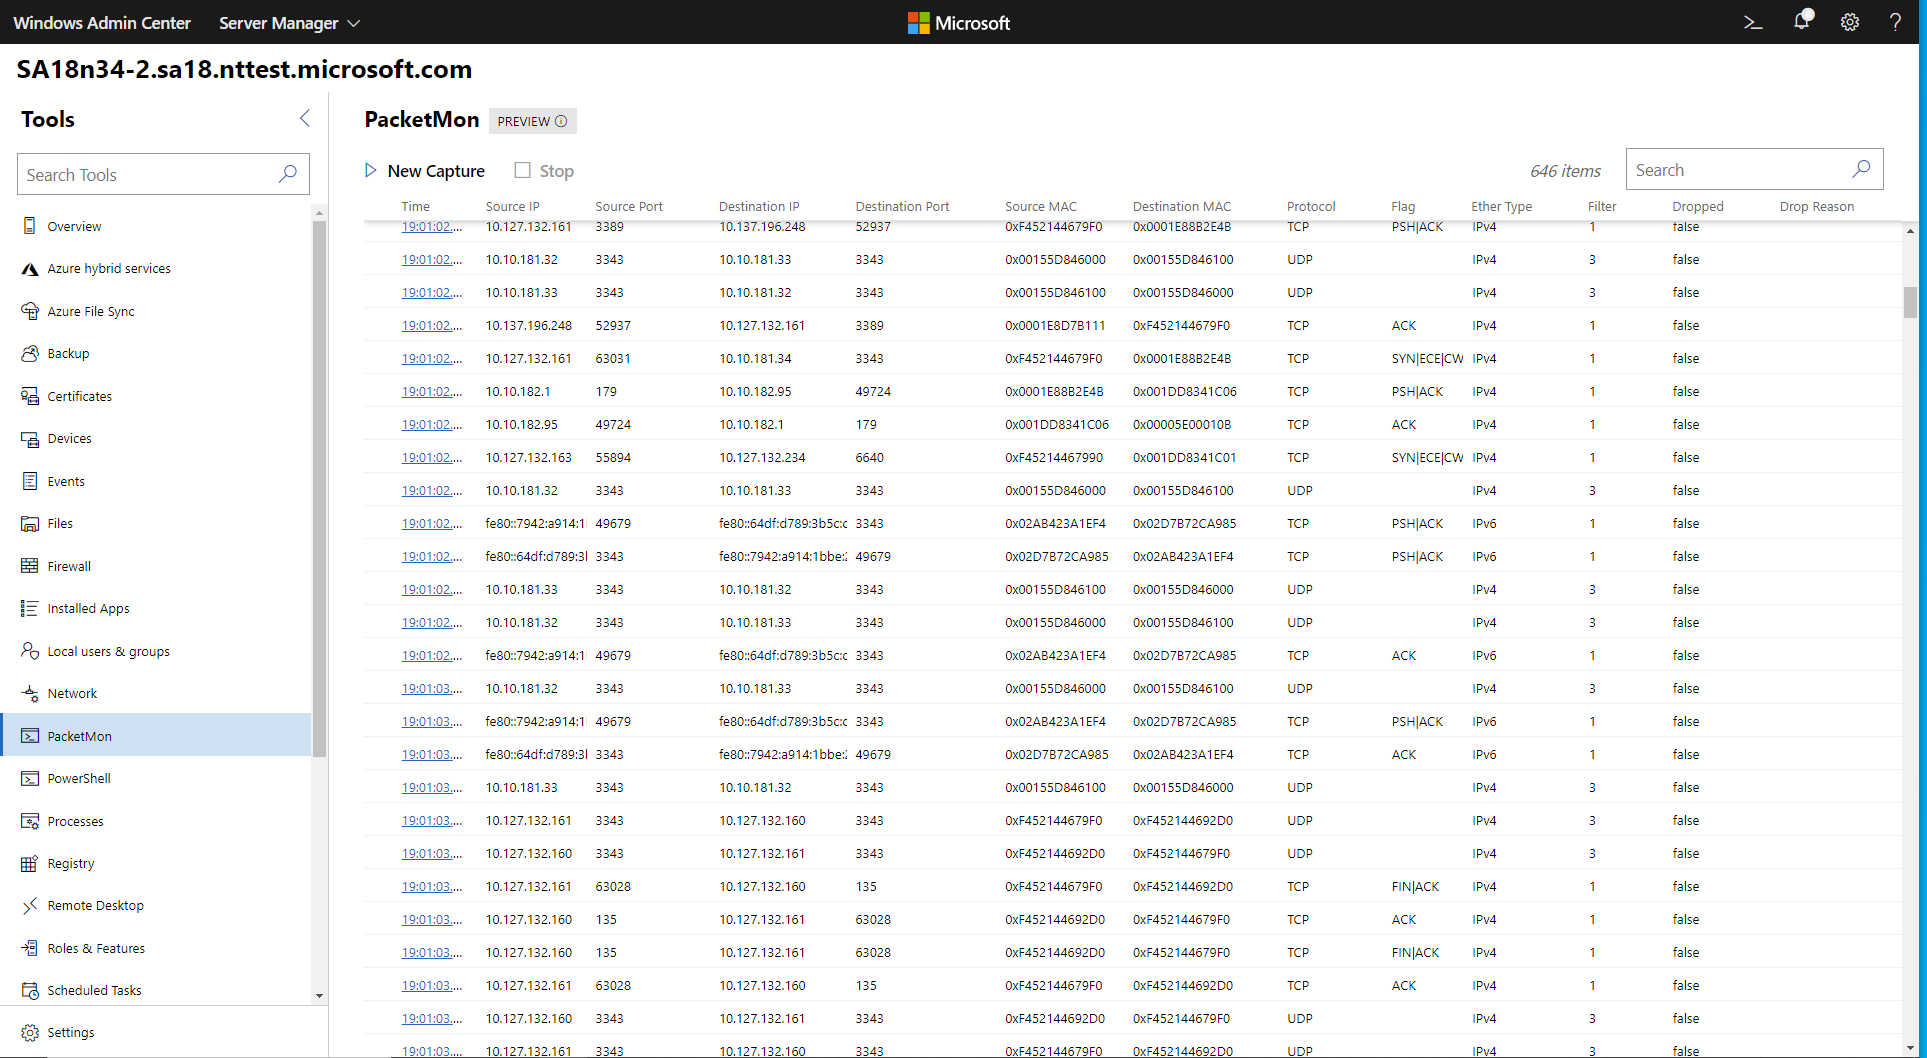Click the PREVIEW info icon
Image resolution: width=1927 pixels, height=1058 pixels.
[x=561, y=121]
